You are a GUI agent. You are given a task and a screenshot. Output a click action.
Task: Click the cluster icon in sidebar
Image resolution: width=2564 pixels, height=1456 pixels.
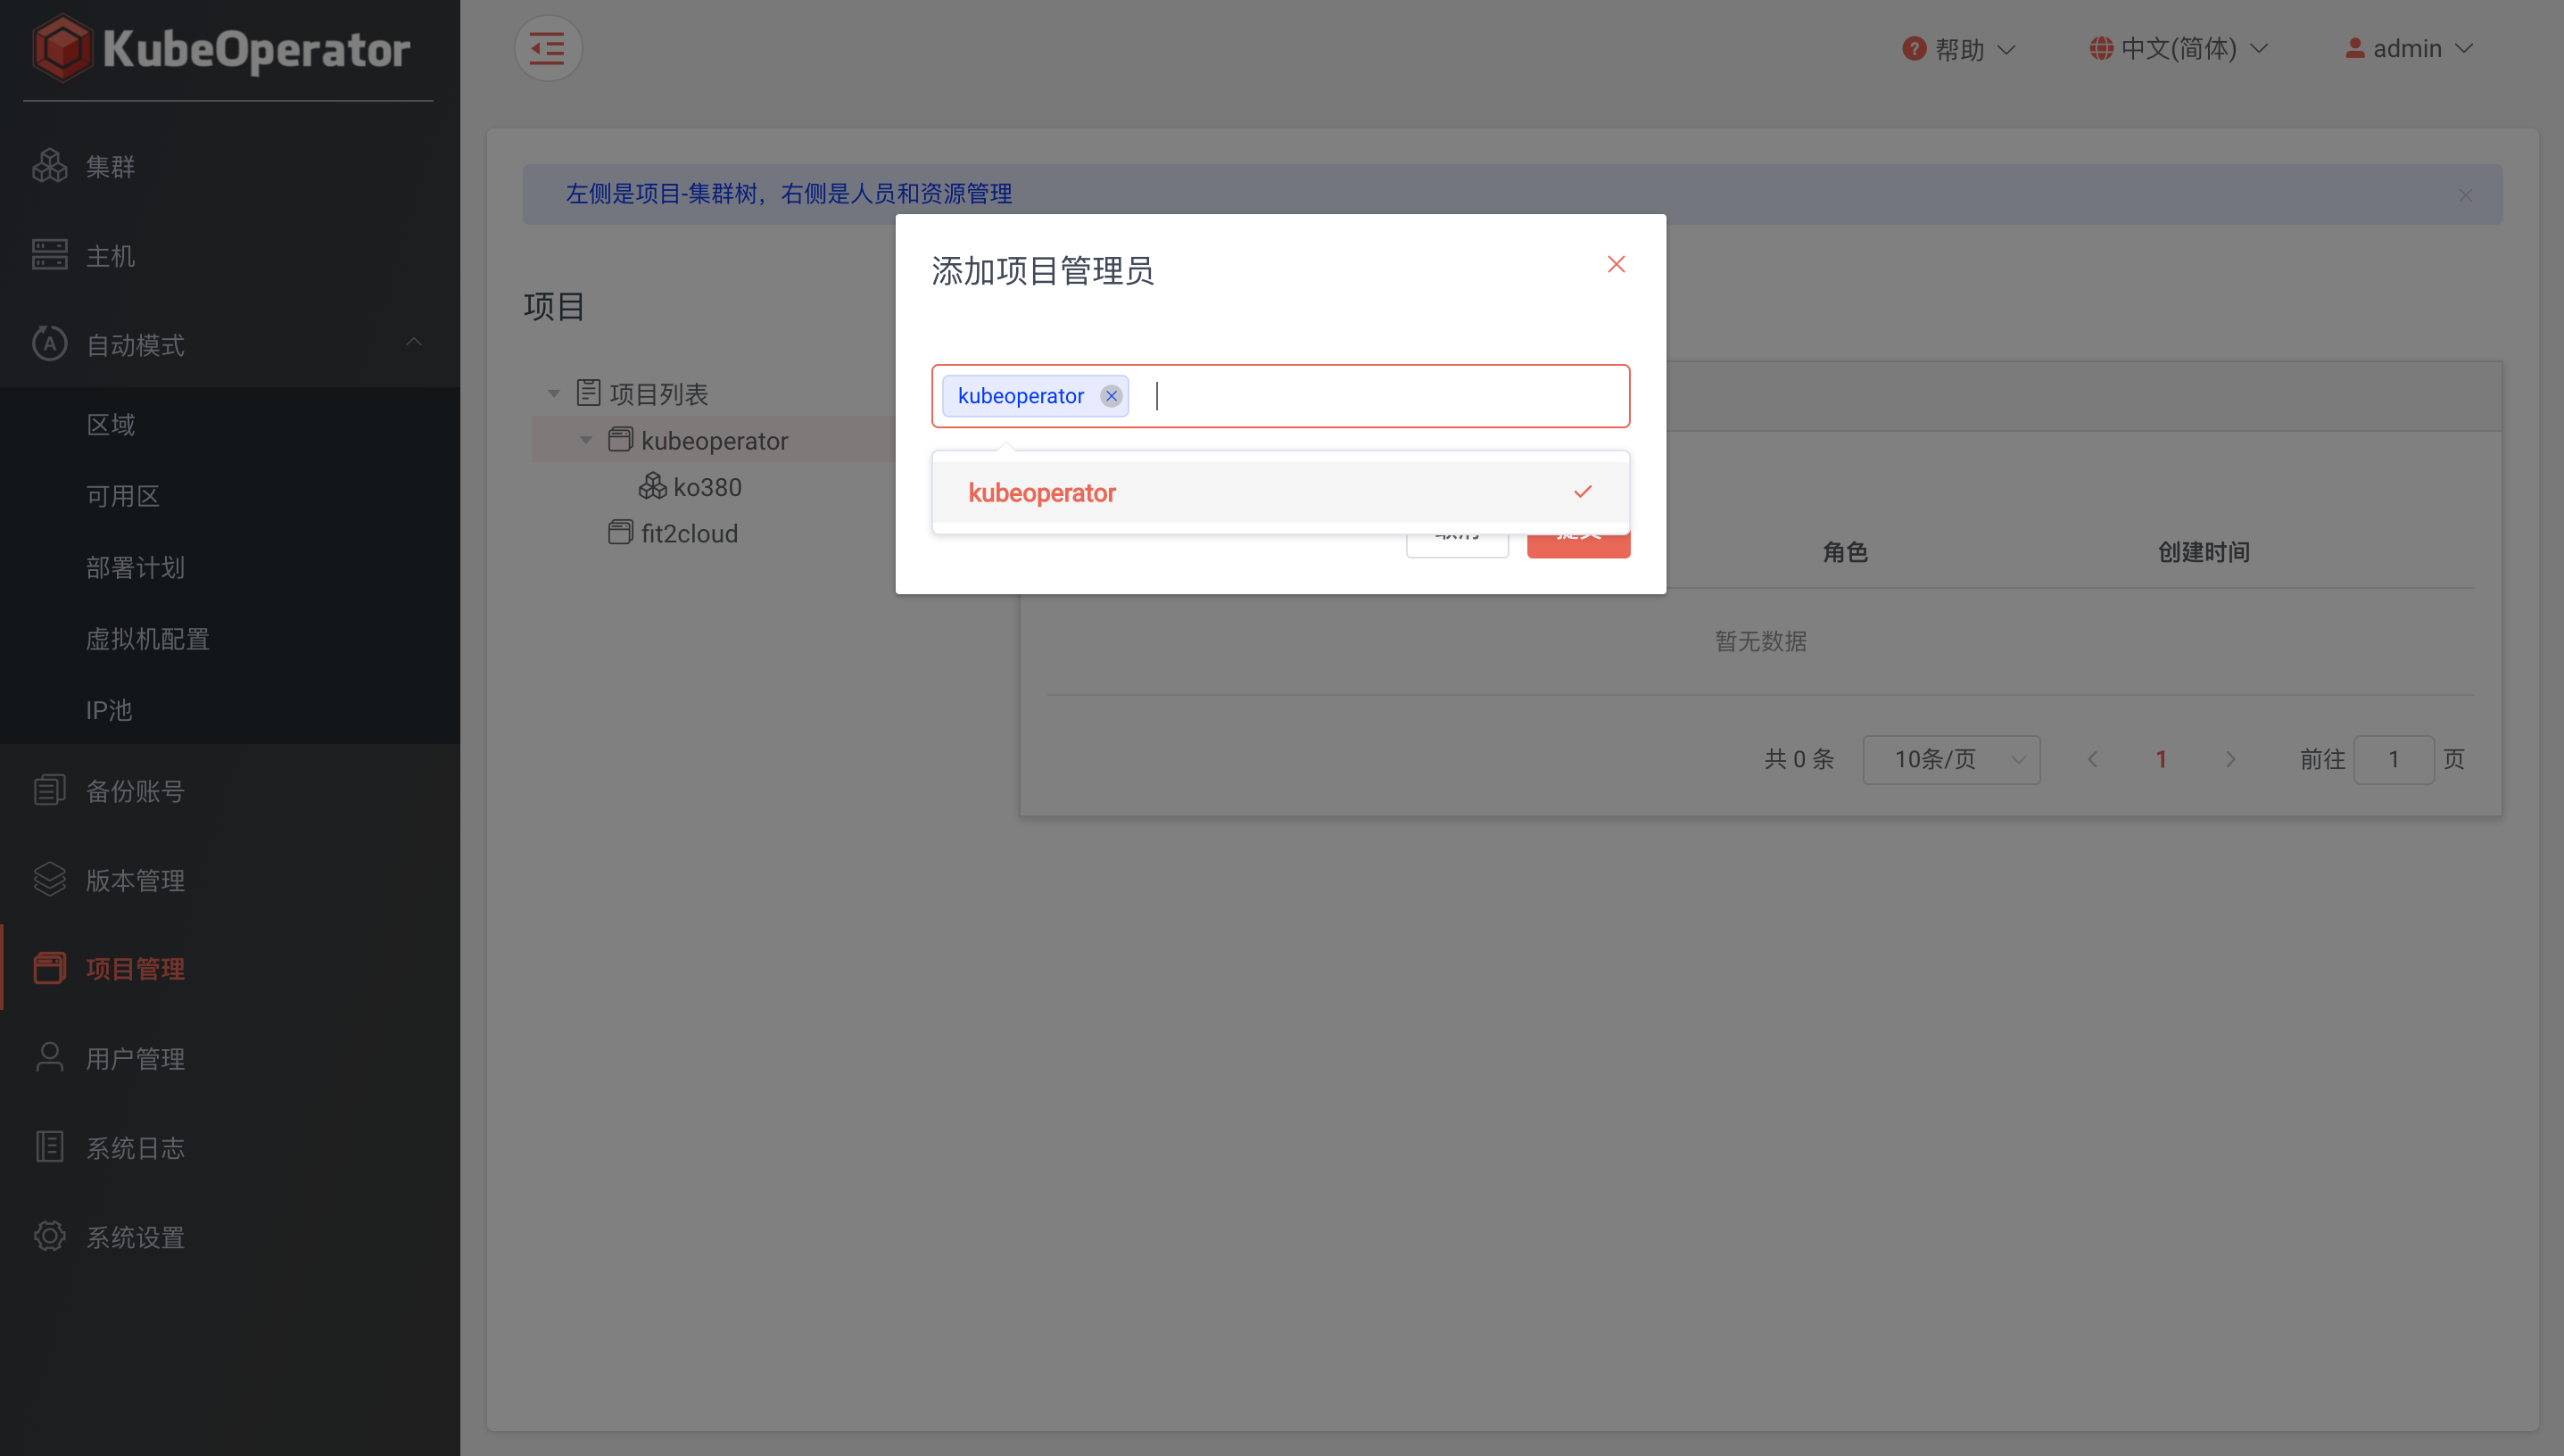(x=49, y=166)
